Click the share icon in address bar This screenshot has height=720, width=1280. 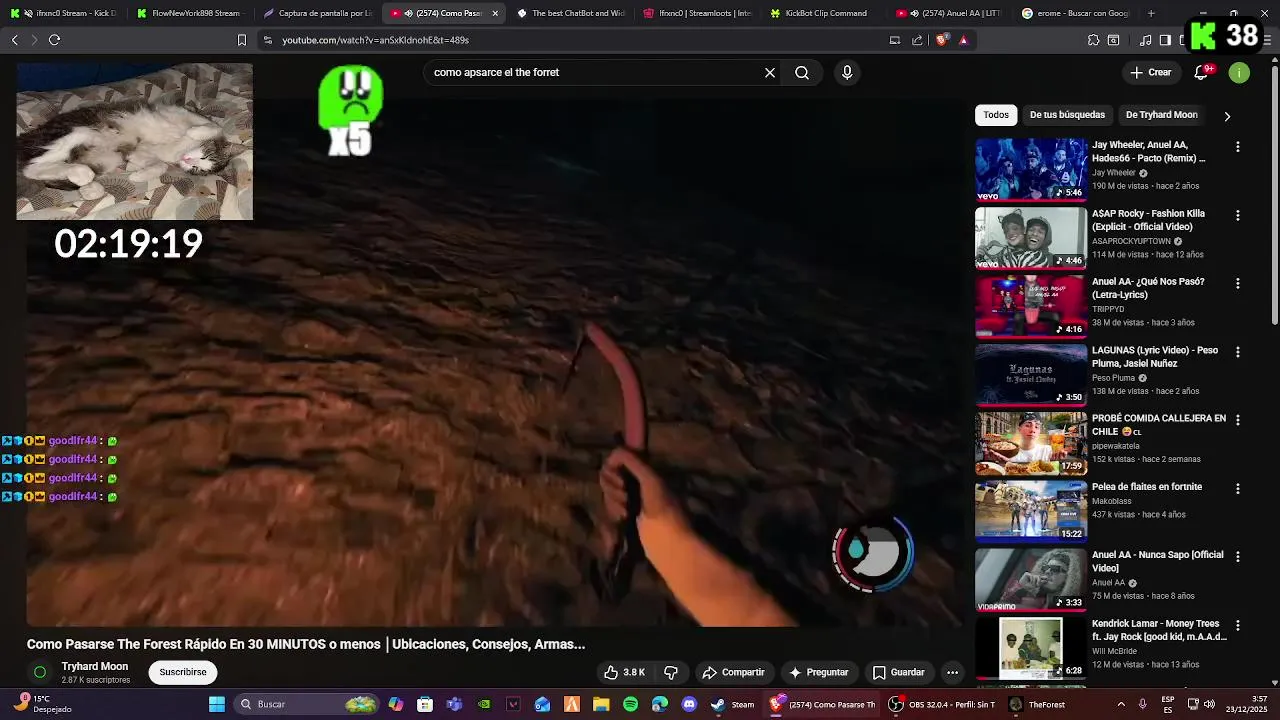click(917, 40)
